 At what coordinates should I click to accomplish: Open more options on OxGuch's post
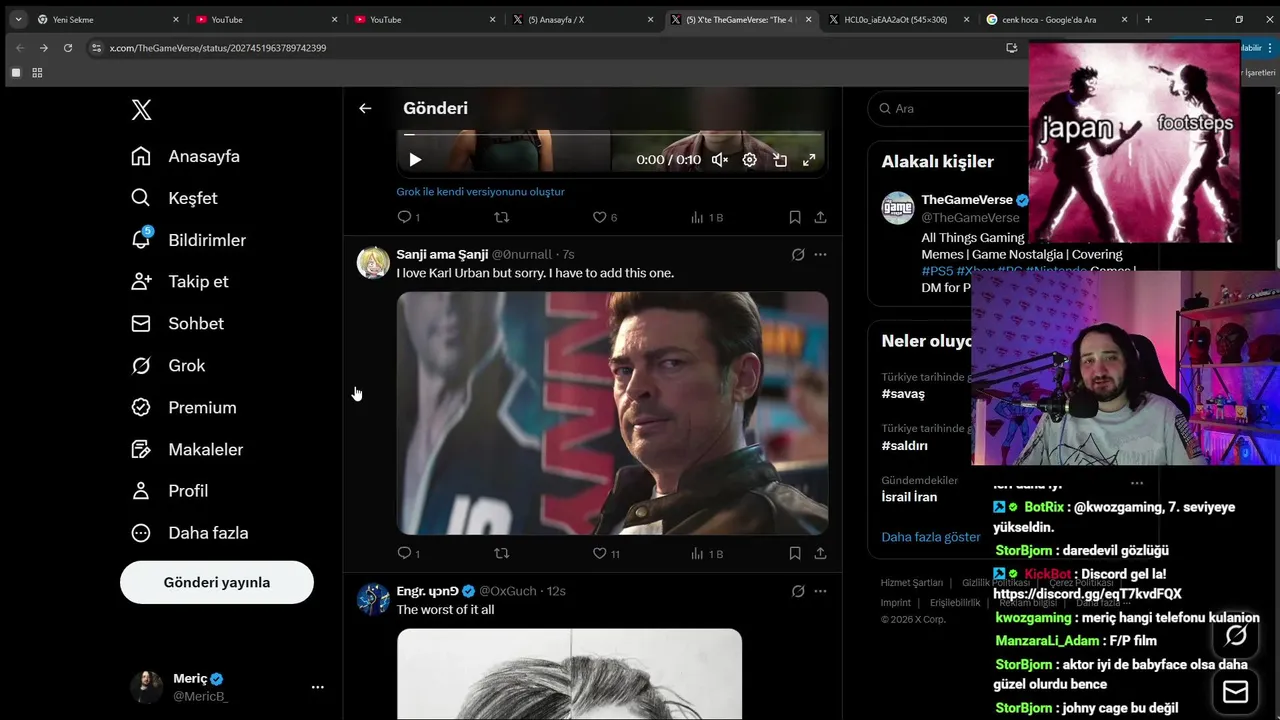tap(820, 591)
